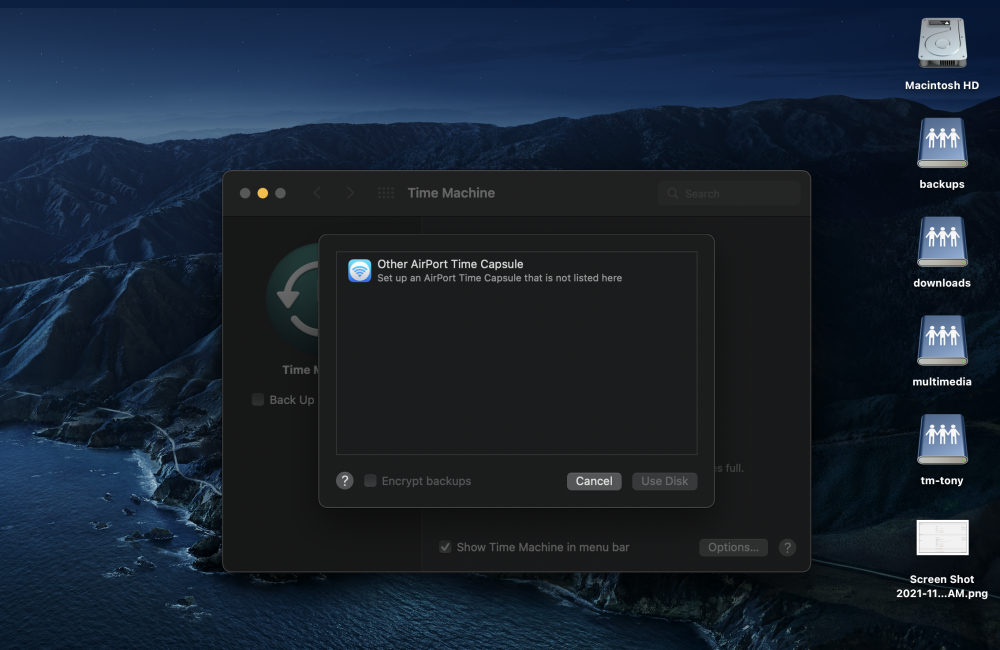
Task: Click the 'multimedia' volume label
Action: (942, 382)
